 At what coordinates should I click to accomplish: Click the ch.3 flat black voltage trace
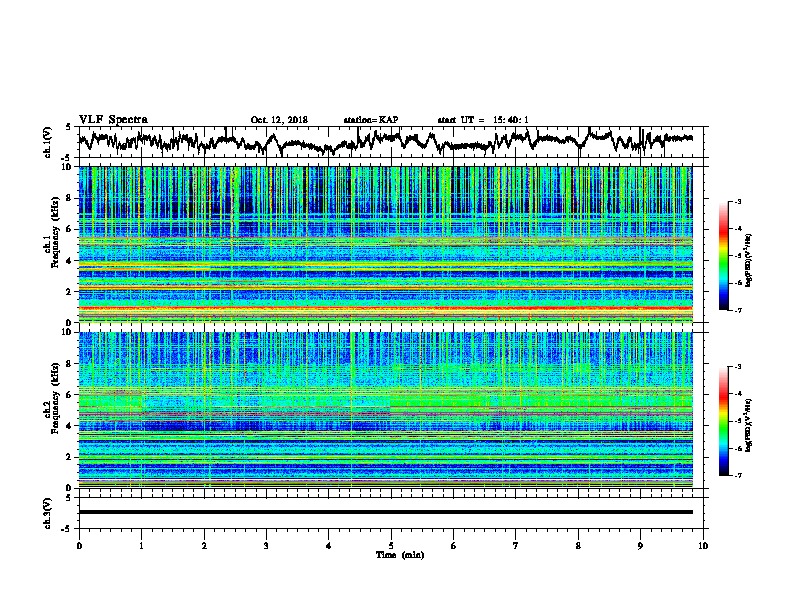coord(385,512)
